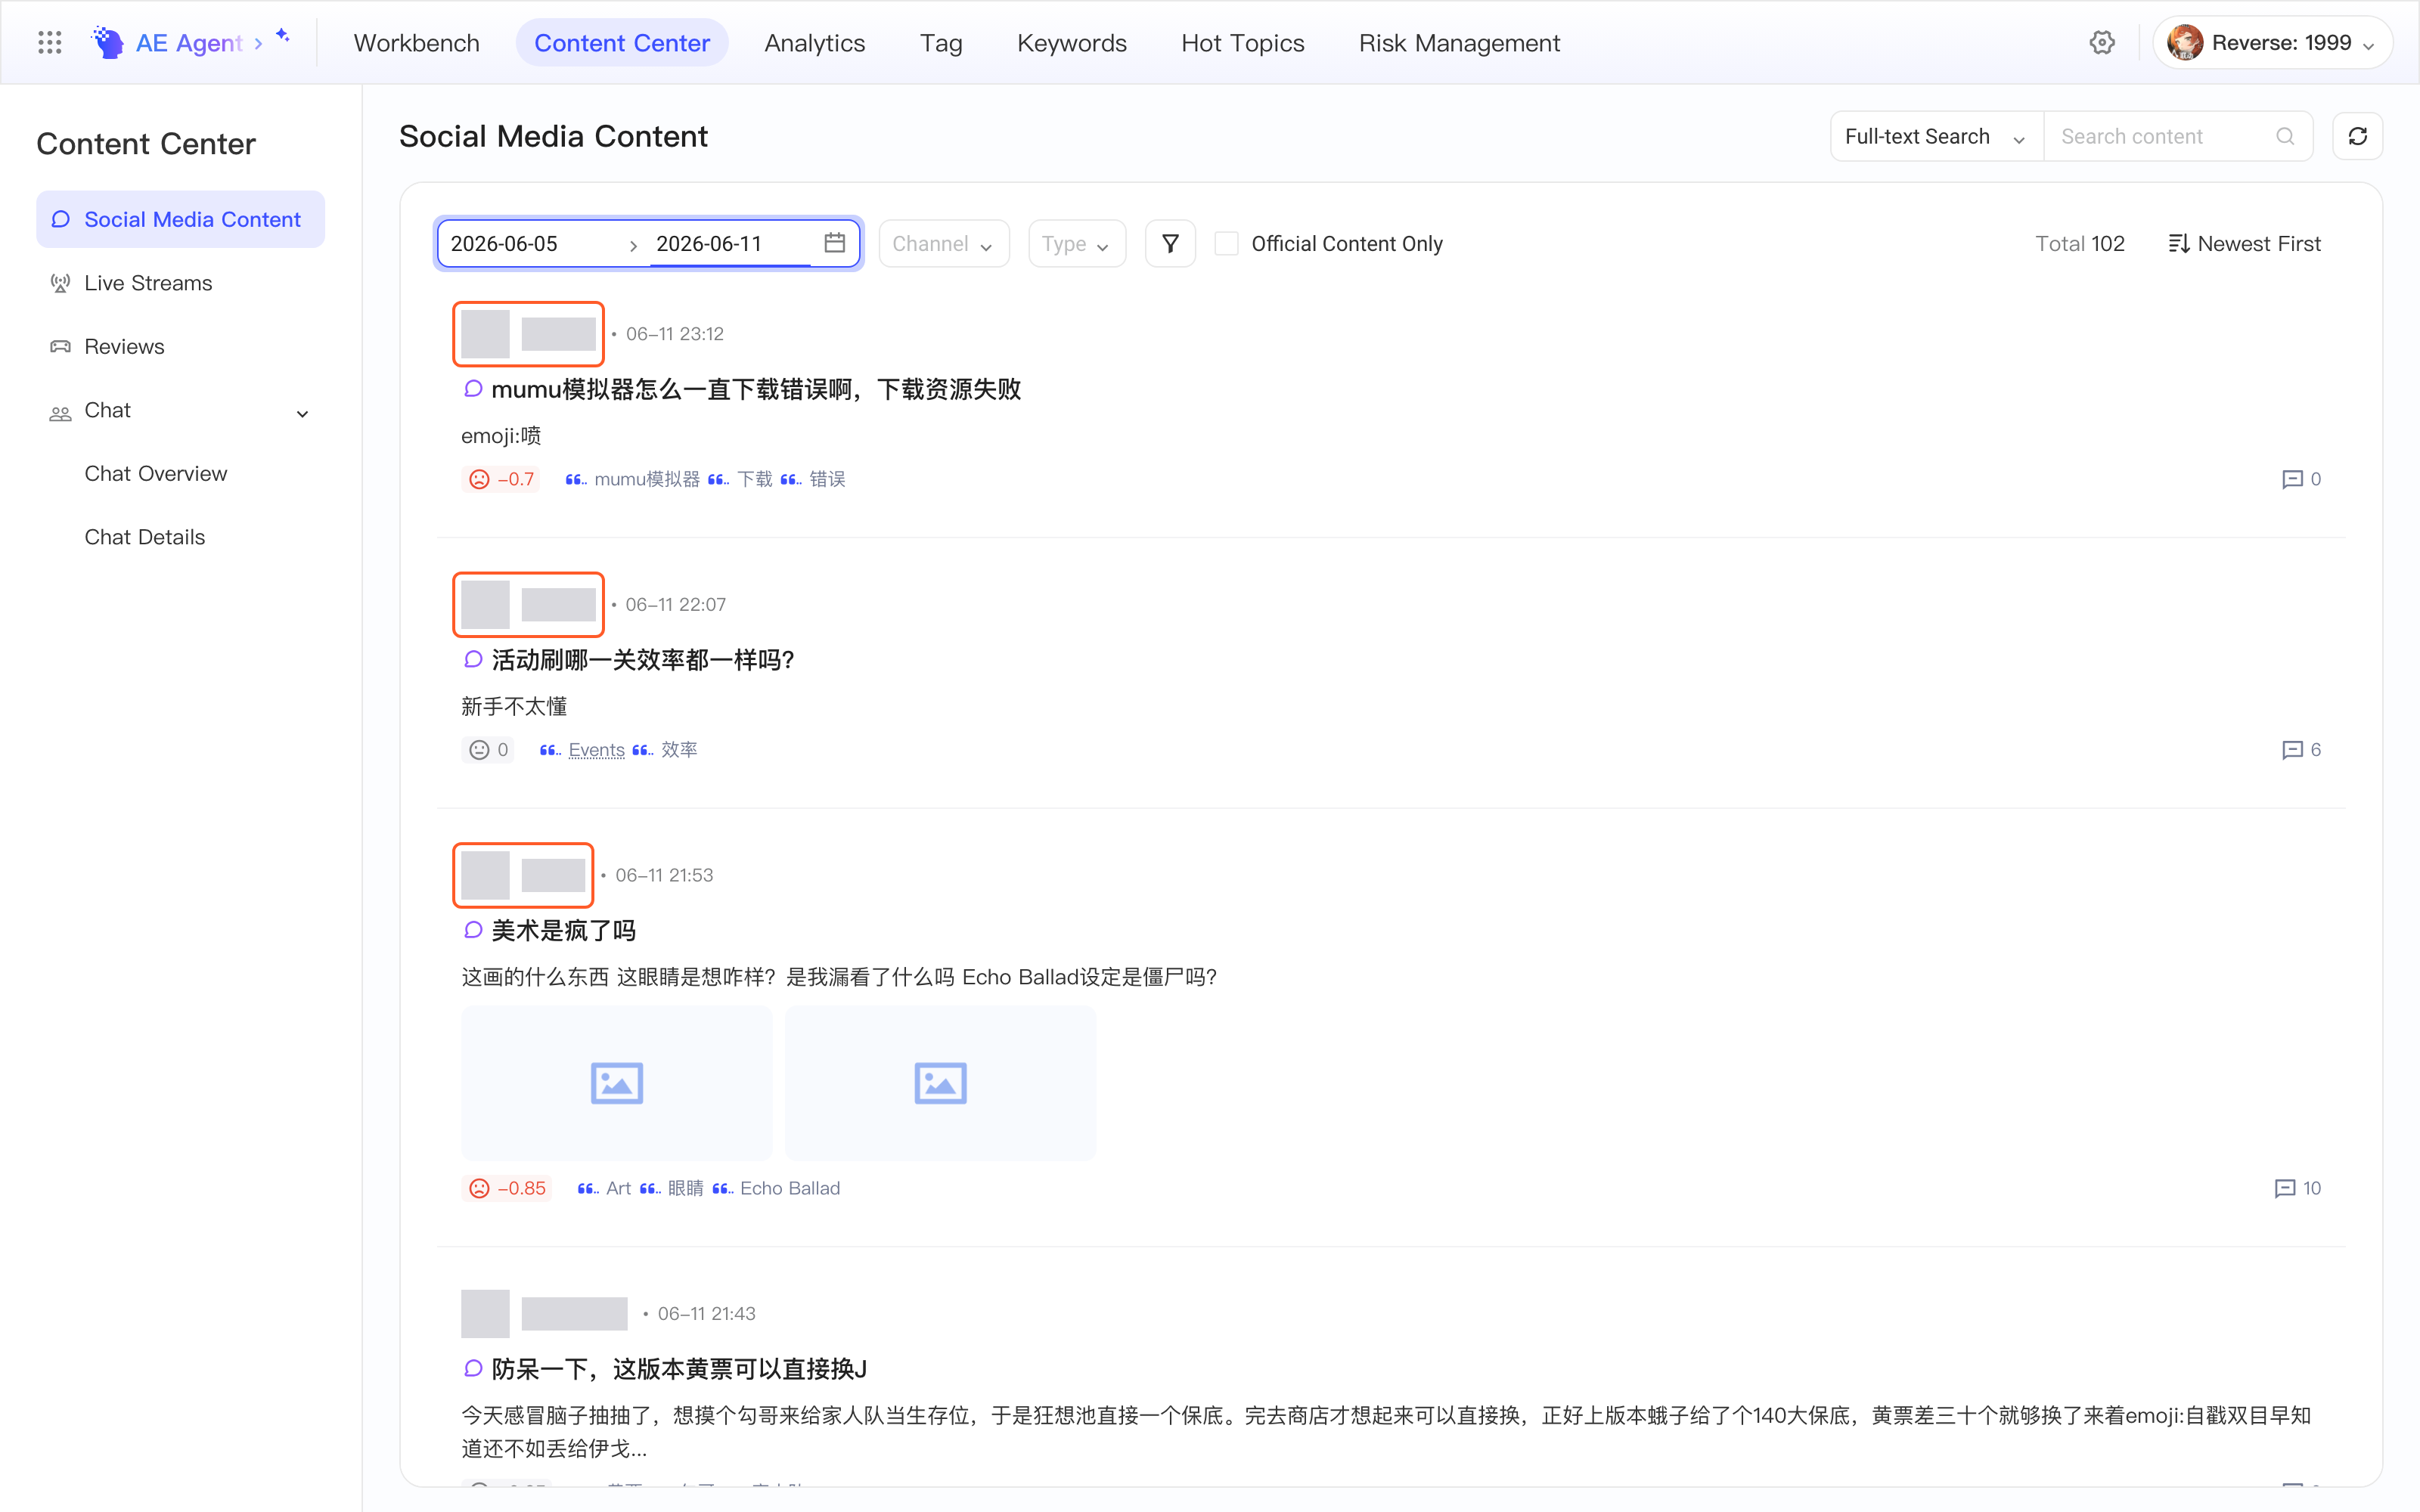
Task: Open the Tag tab
Action: point(941,43)
